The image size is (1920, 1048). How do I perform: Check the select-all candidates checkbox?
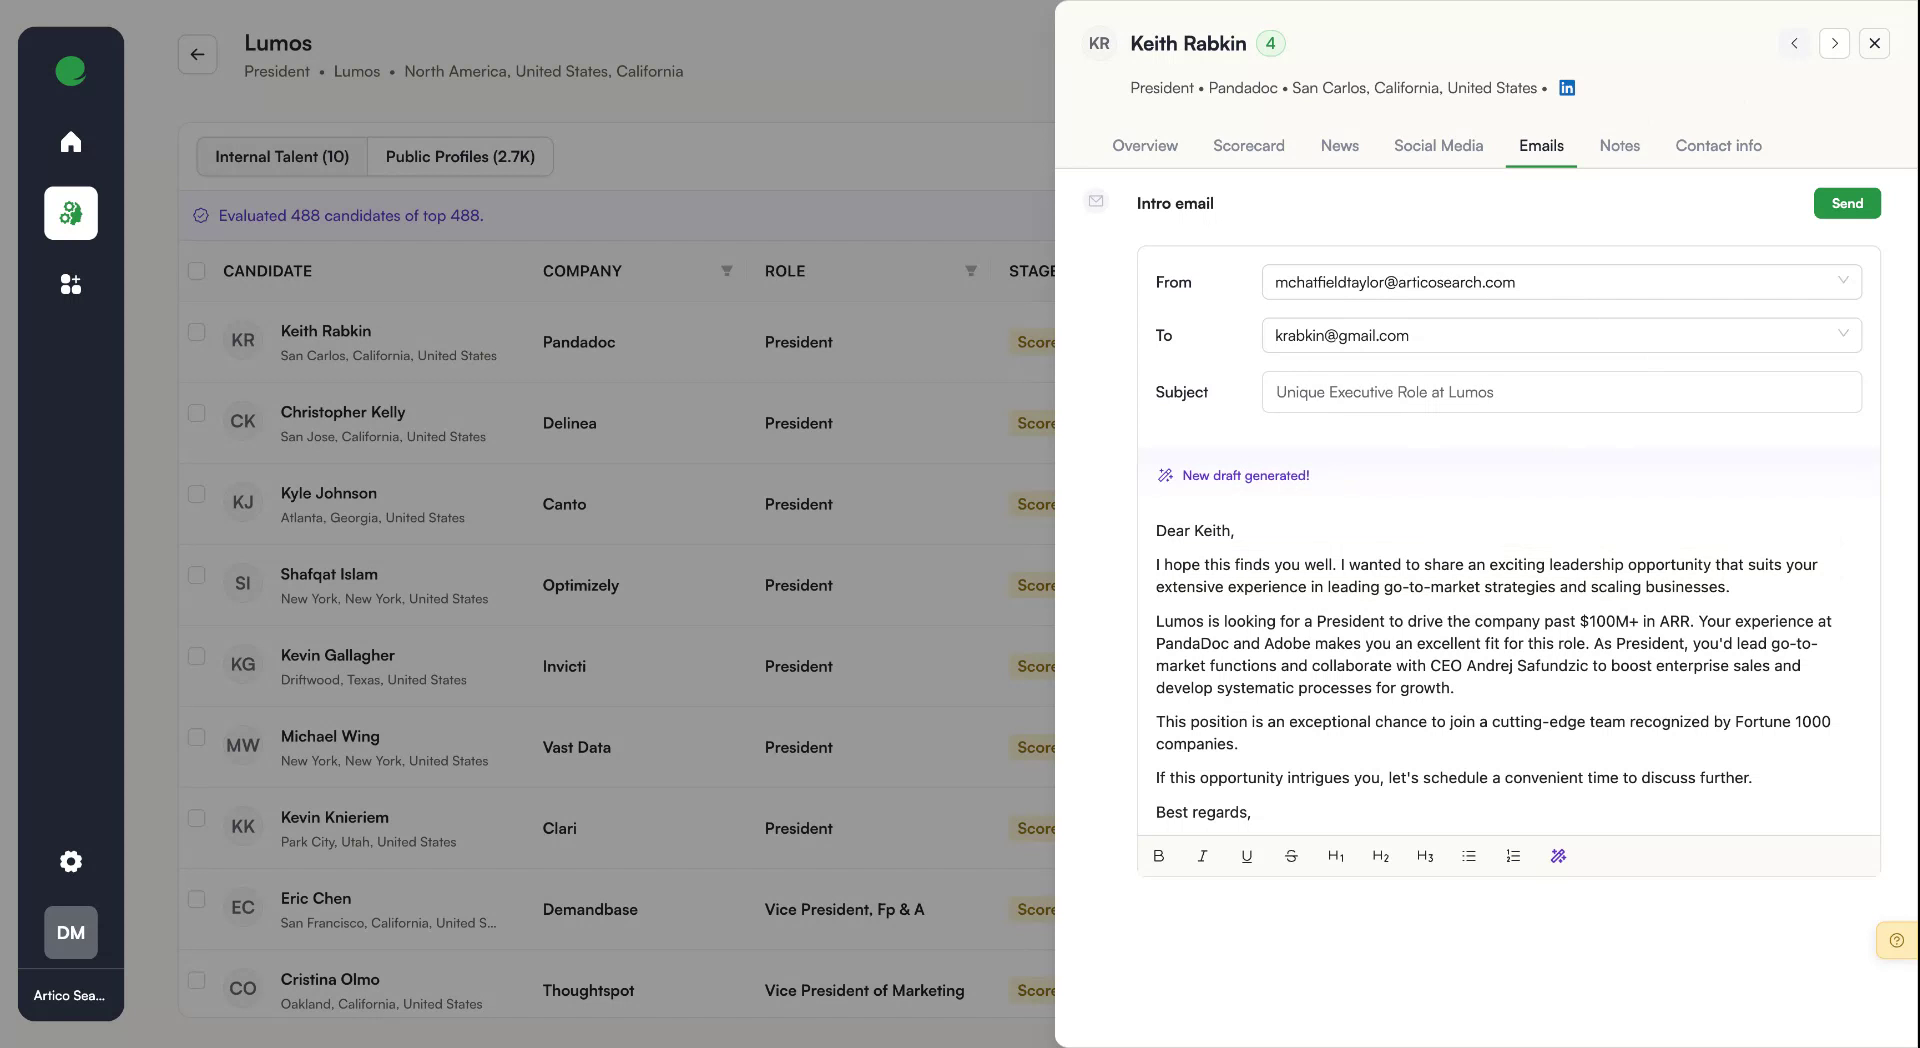(x=197, y=271)
